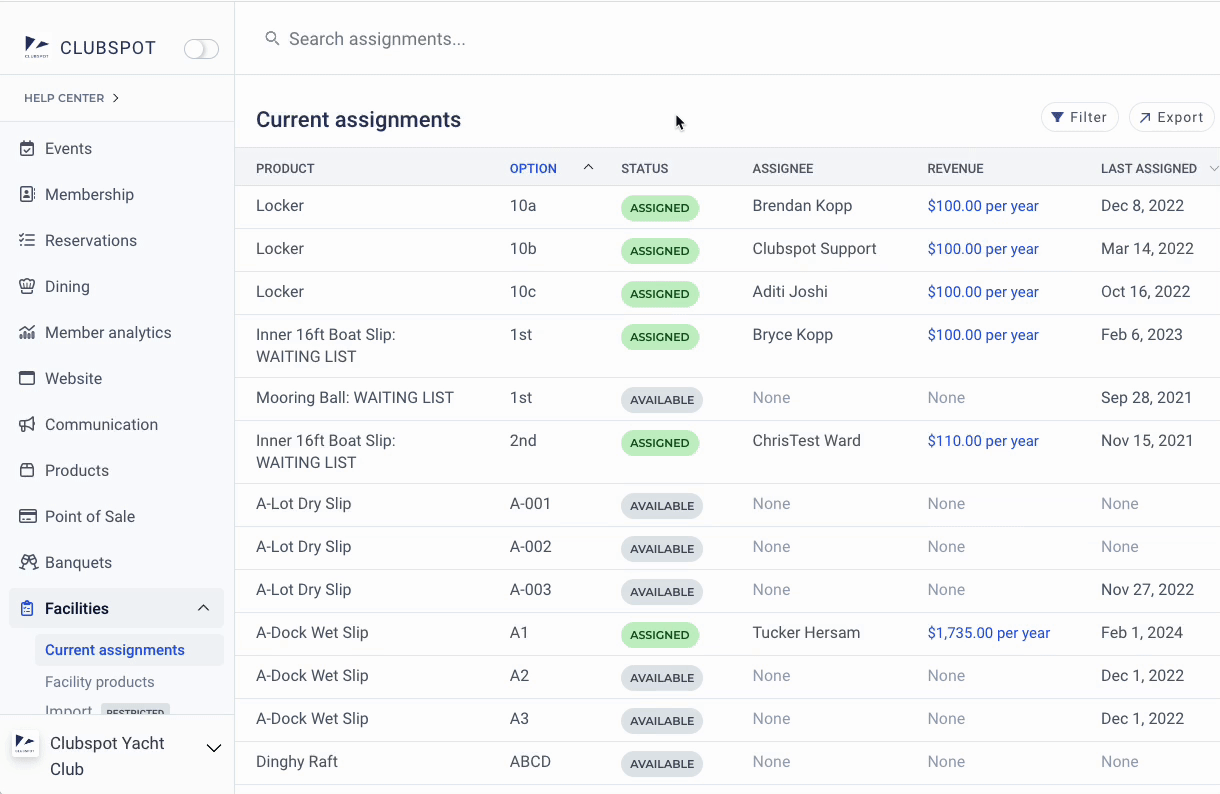This screenshot has height=794, width=1220.
Task: Click the Reservations checklist icon
Action: pos(27,240)
